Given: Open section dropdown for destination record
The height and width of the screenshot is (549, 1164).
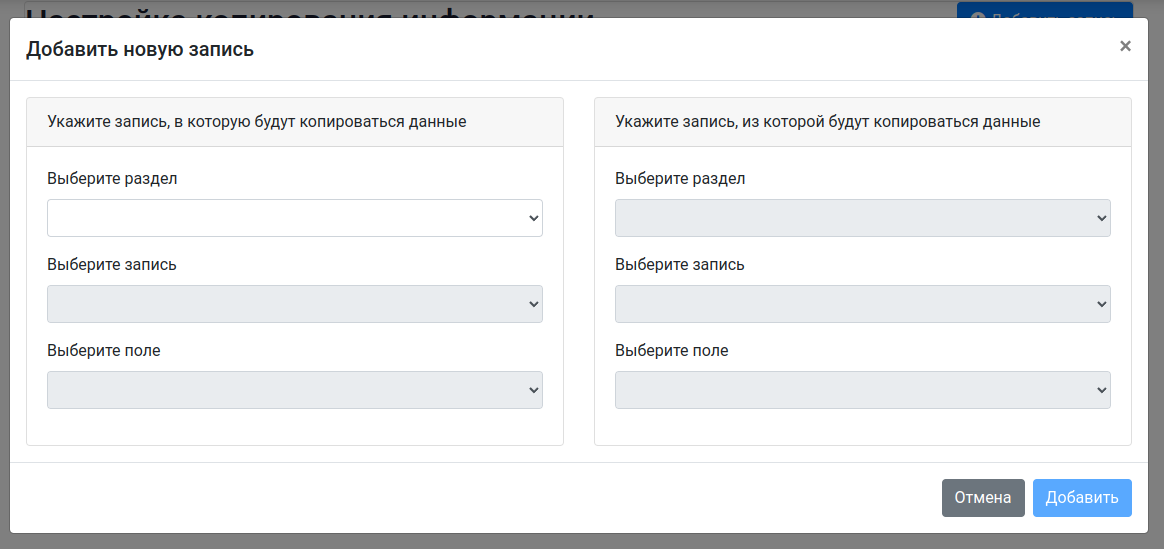Looking at the screenshot, I should tap(295, 218).
